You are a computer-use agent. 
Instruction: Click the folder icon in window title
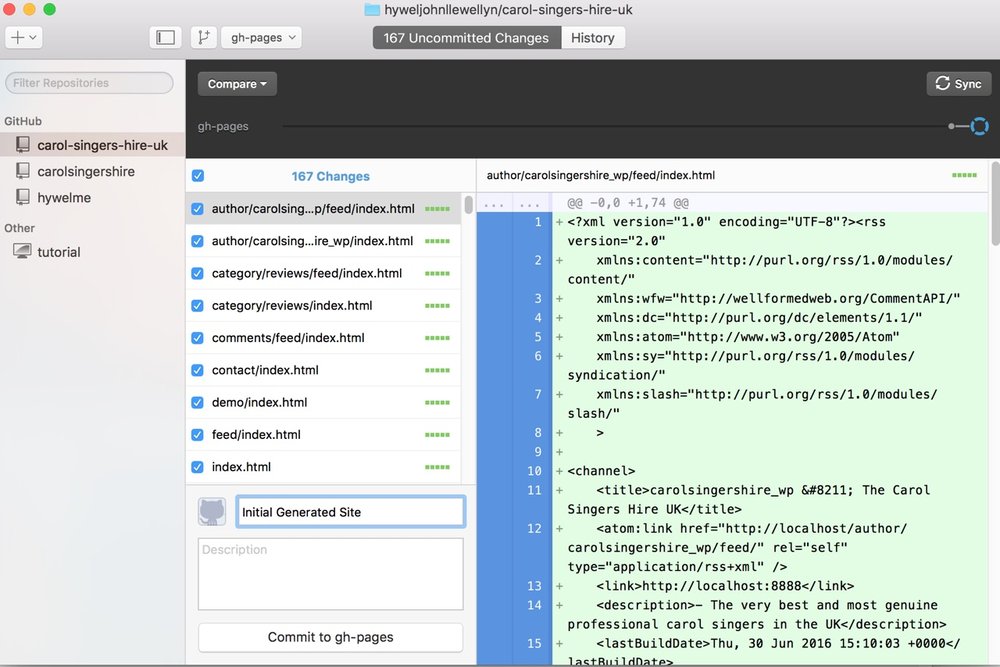pyautogui.click(x=372, y=10)
